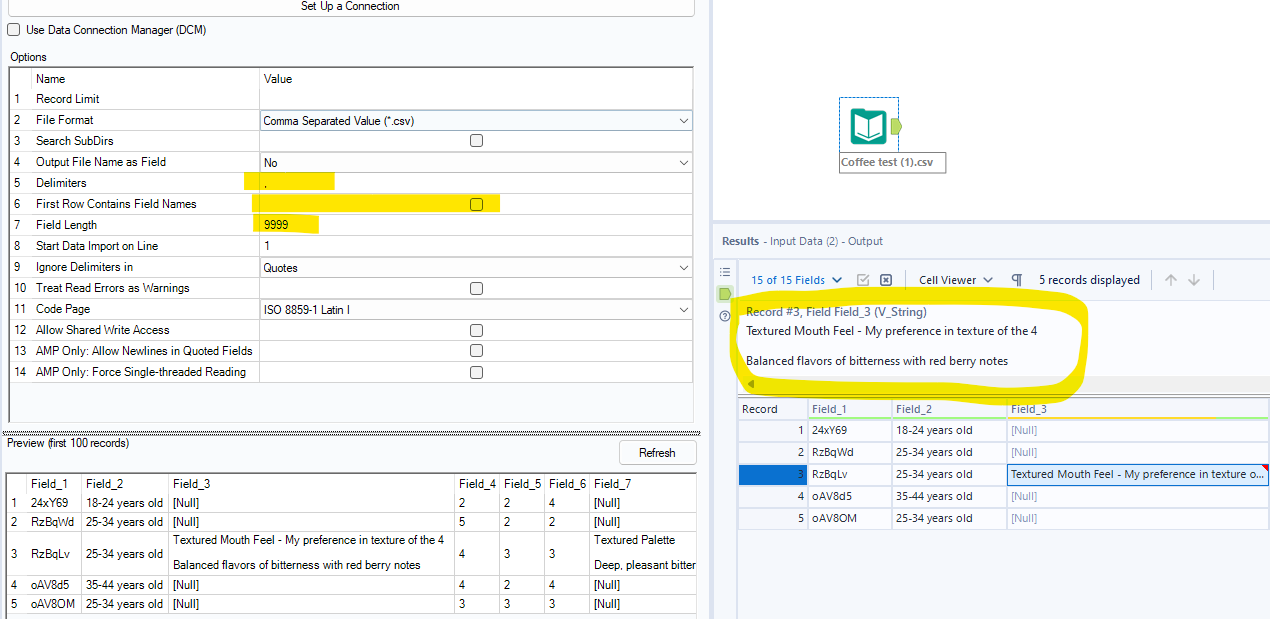Image resolution: width=1270 pixels, height=619 pixels.
Task: Click the metadata list icon atop Results sidebar
Action: 725,271
